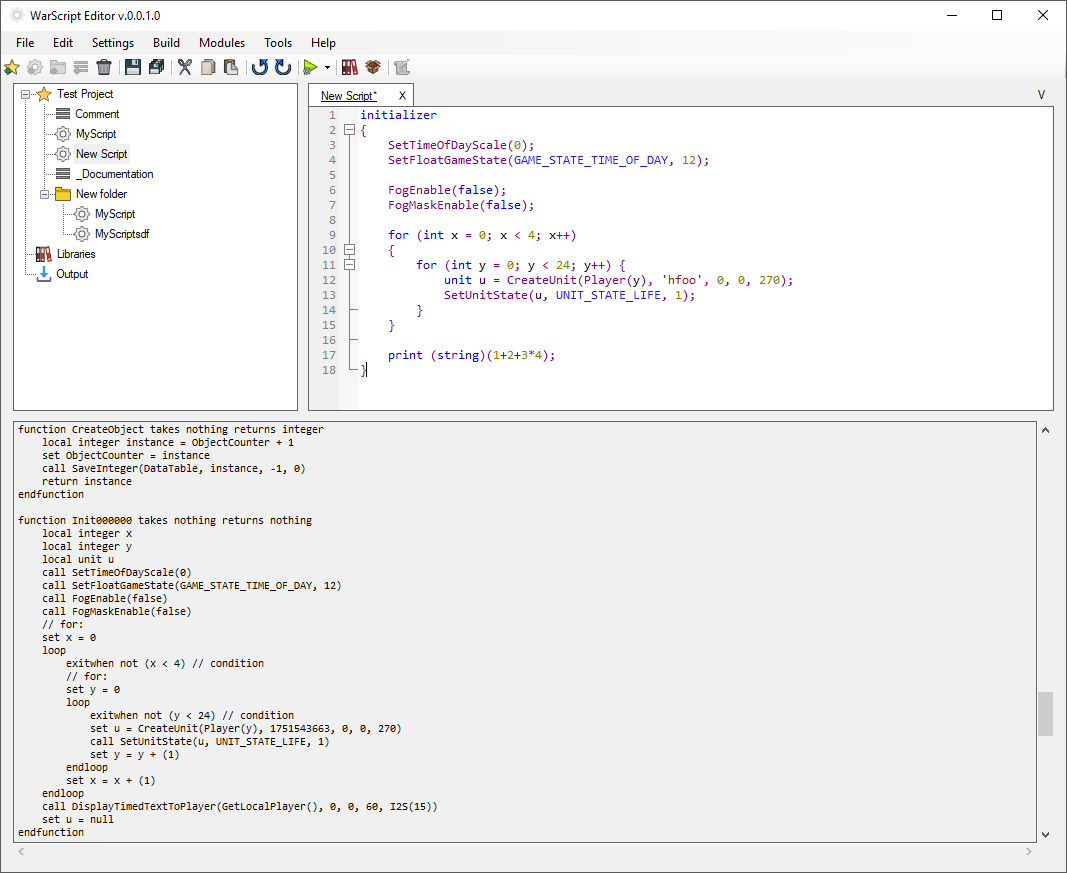This screenshot has width=1067, height=873.
Task: Select _Documentation in project tree
Action: coord(114,174)
